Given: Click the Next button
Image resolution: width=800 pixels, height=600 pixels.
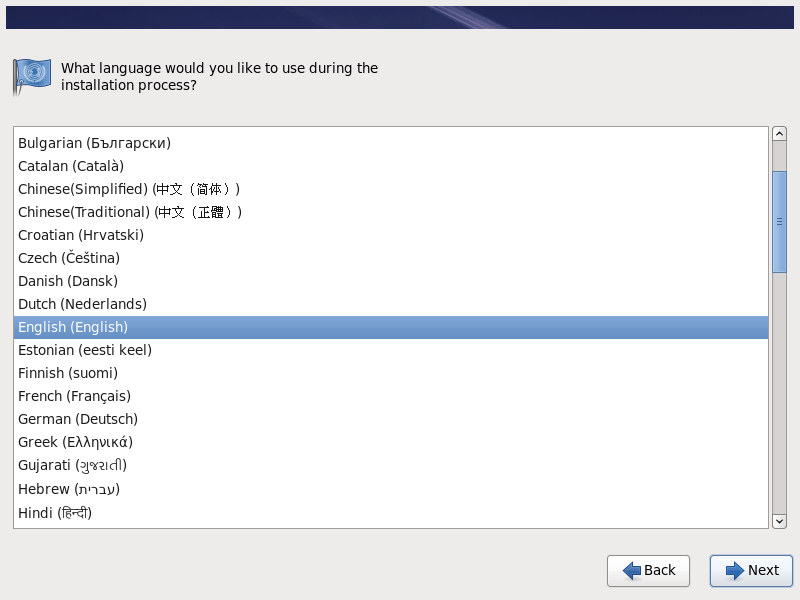Looking at the screenshot, I should pyautogui.click(x=751, y=570).
